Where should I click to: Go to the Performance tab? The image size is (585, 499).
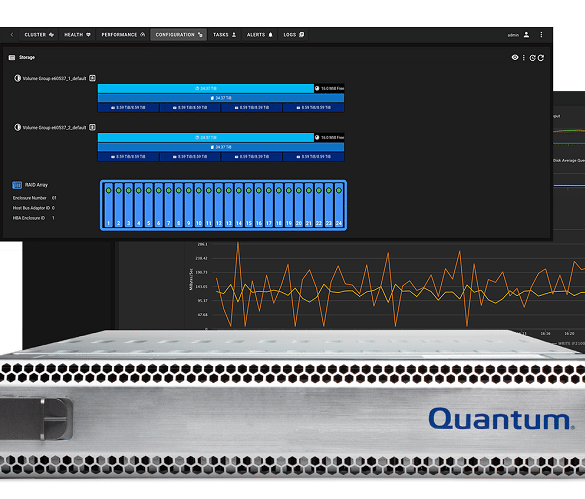[123, 35]
